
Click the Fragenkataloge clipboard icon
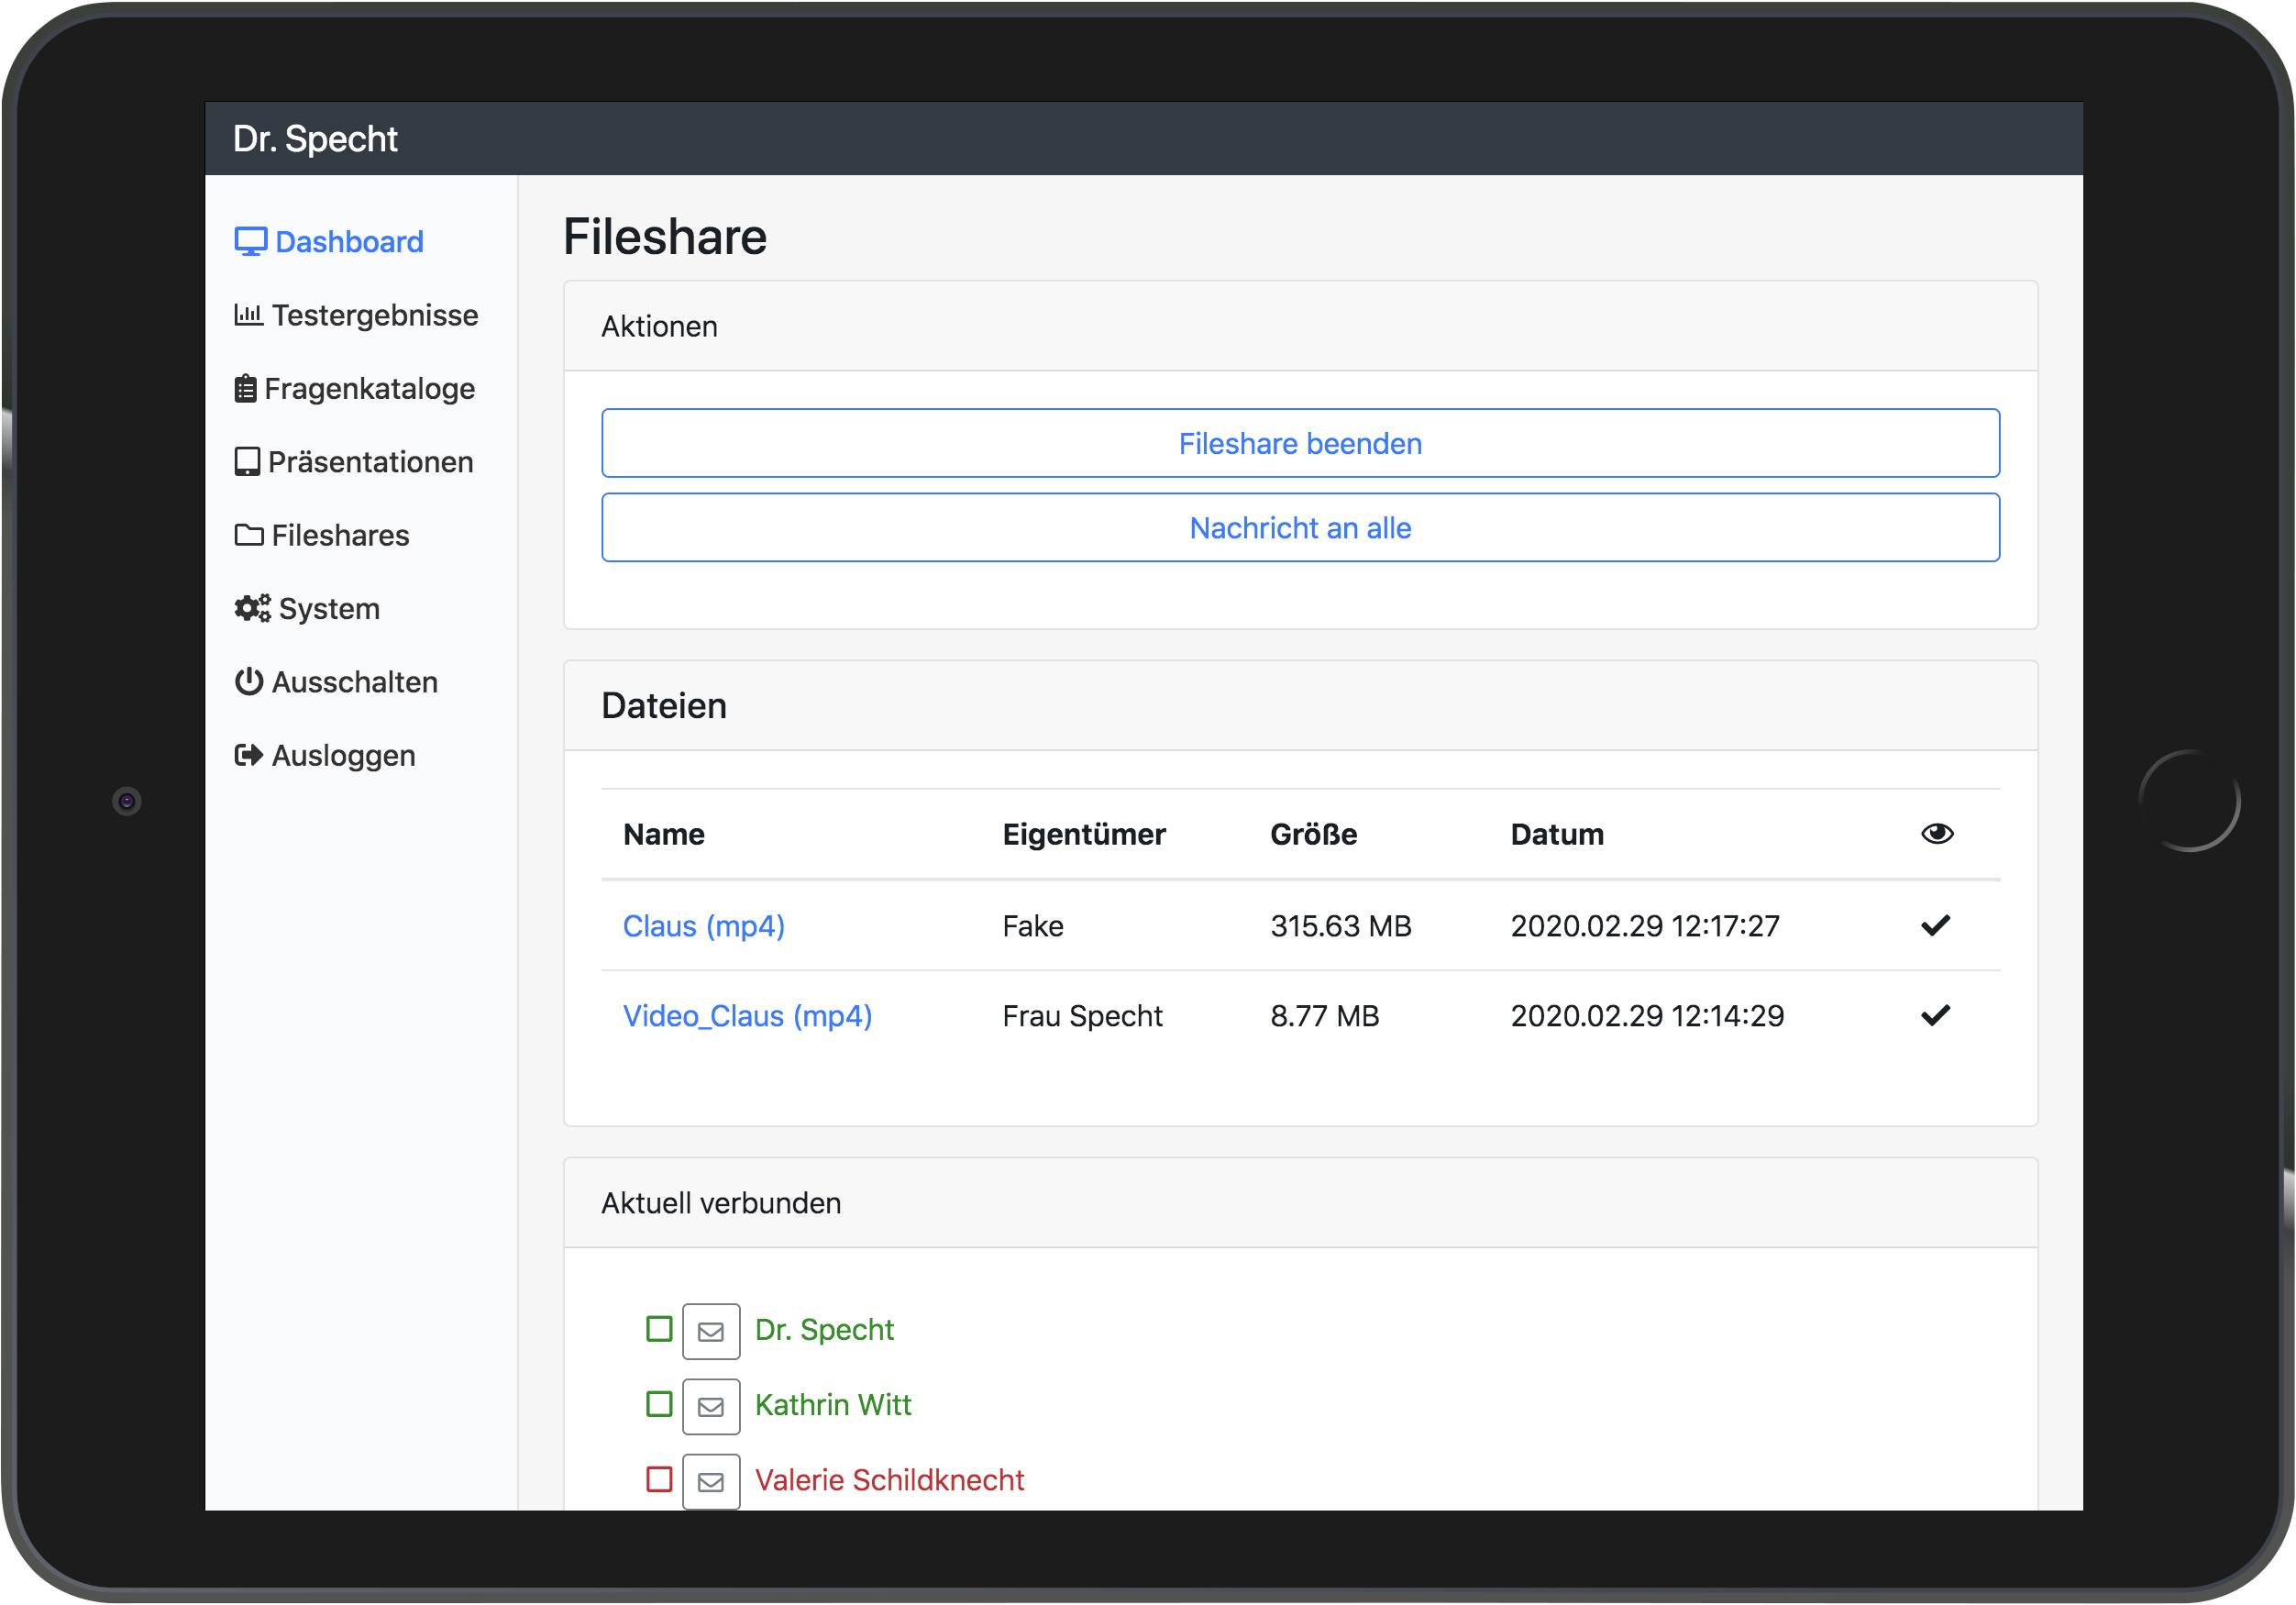(245, 389)
